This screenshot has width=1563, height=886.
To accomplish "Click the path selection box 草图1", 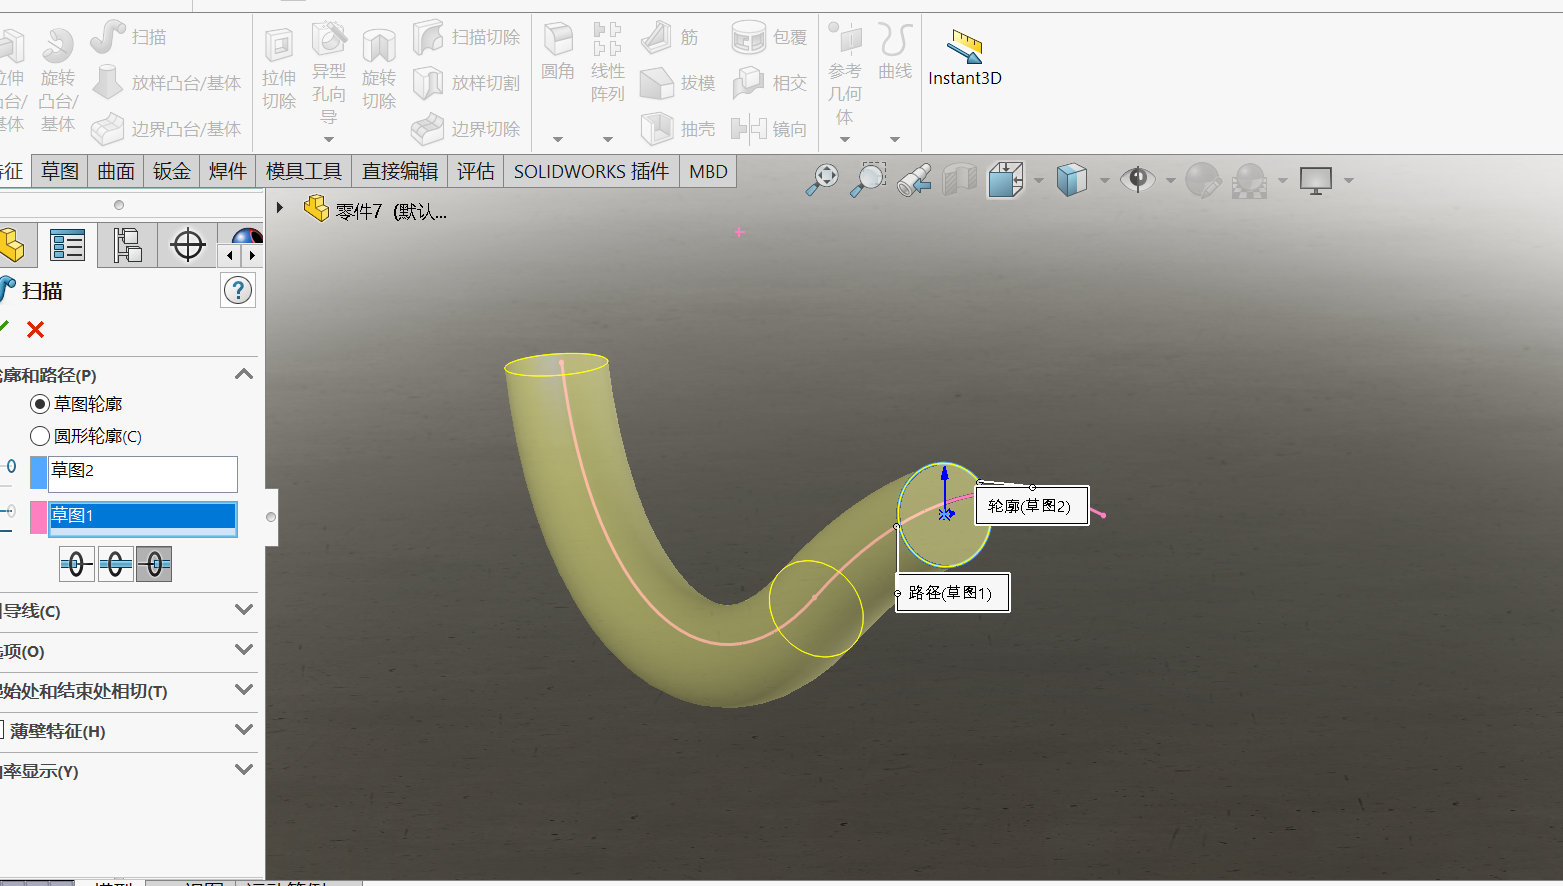I will [143, 518].
